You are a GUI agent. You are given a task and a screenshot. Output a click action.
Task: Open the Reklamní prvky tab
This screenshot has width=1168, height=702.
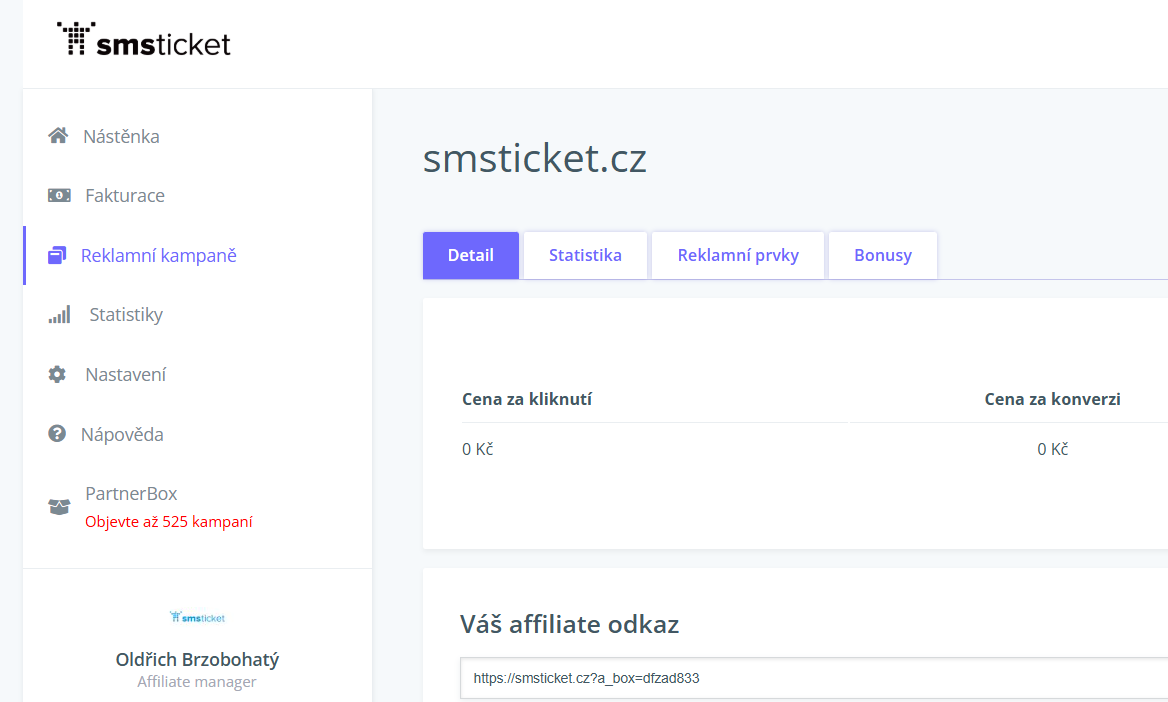click(738, 255)
